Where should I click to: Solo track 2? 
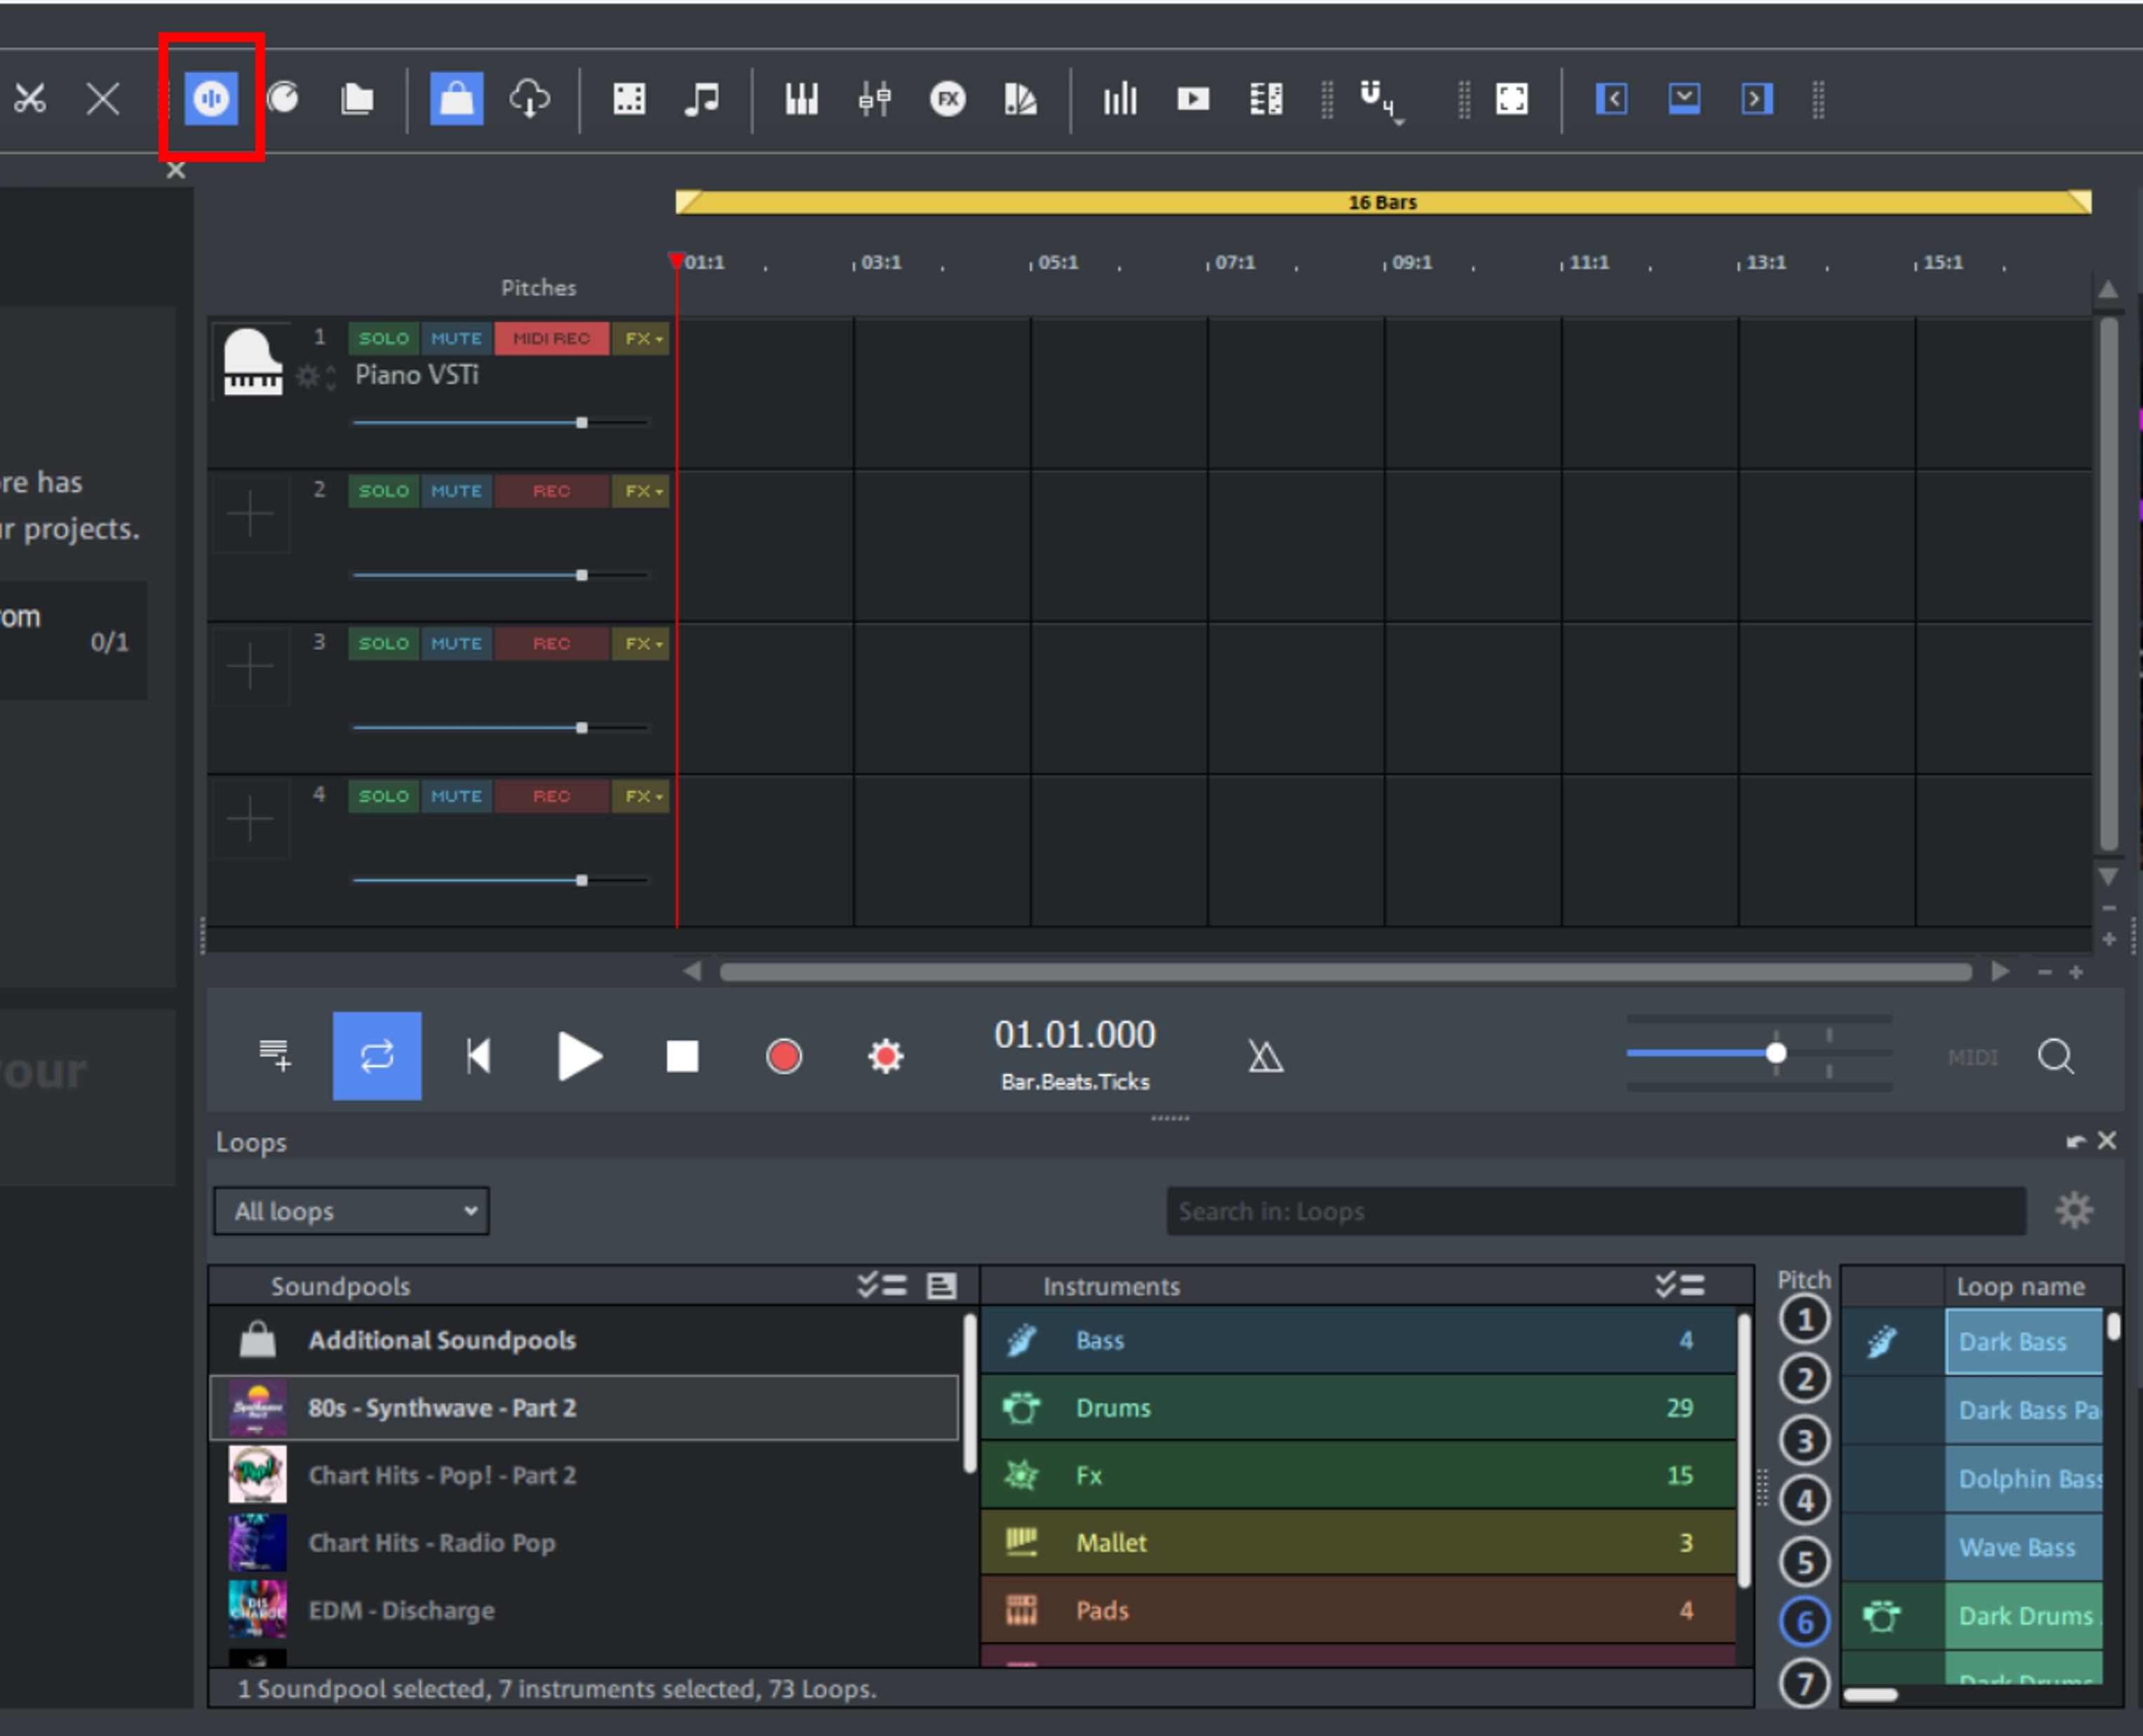382,491
